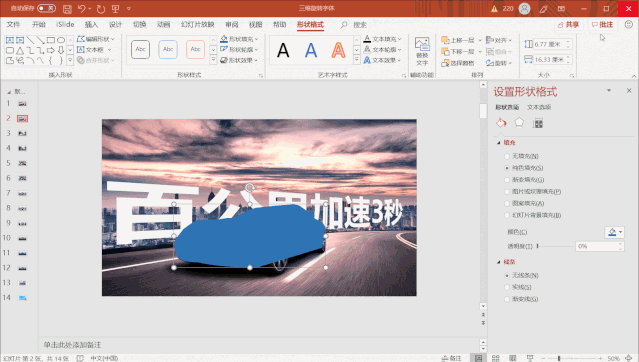The image size is (639, 362).
Task: Open the Size & Properties icon tab
Action: pos(538,123)
